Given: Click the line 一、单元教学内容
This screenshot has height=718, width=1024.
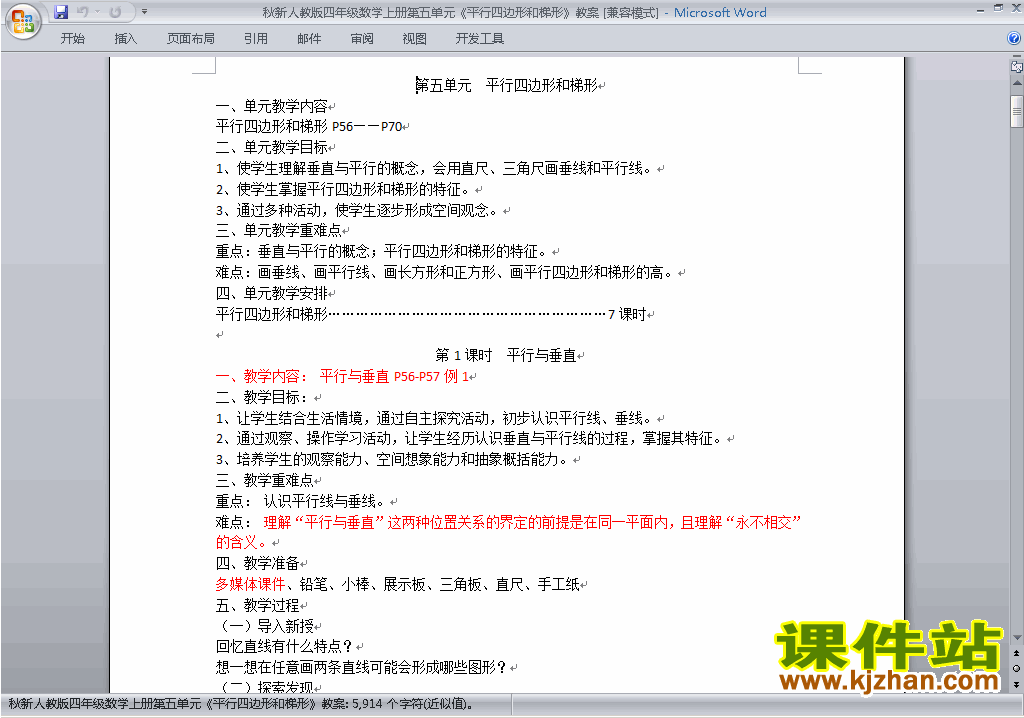Looking at the screenshot, I should coord(272,106).
